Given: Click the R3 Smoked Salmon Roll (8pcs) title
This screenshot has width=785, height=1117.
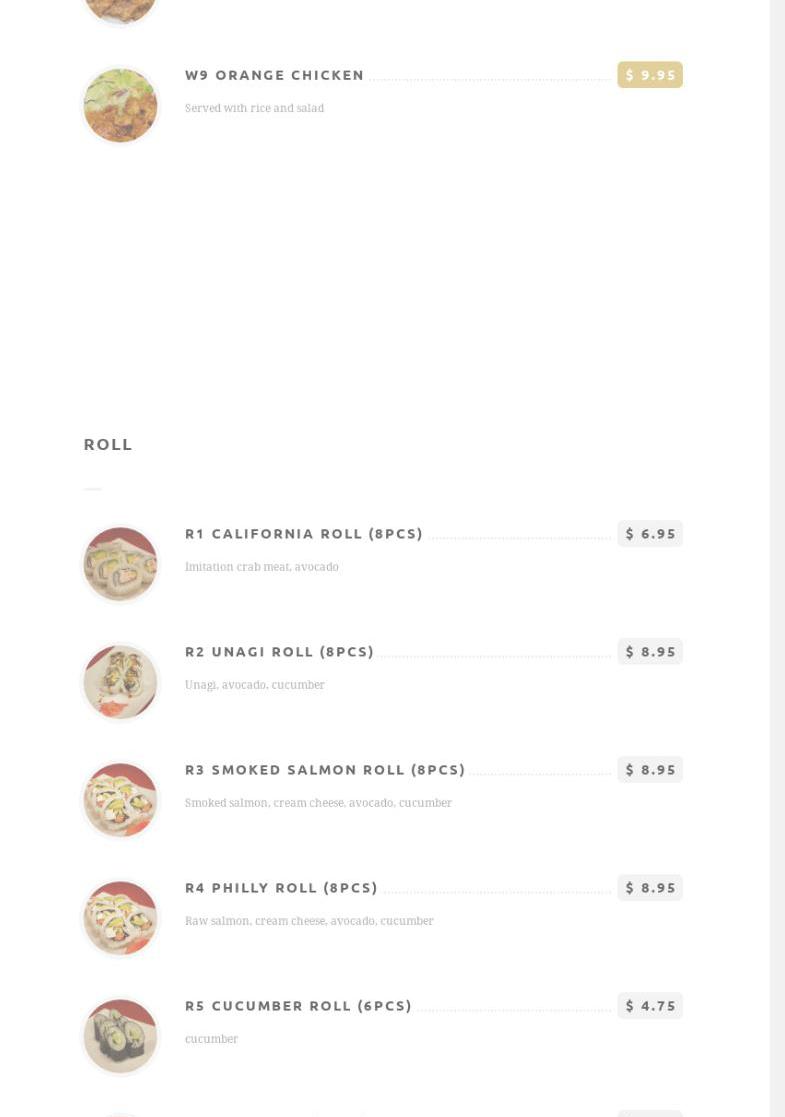Looking at the screenshot, I should [325, 770].
